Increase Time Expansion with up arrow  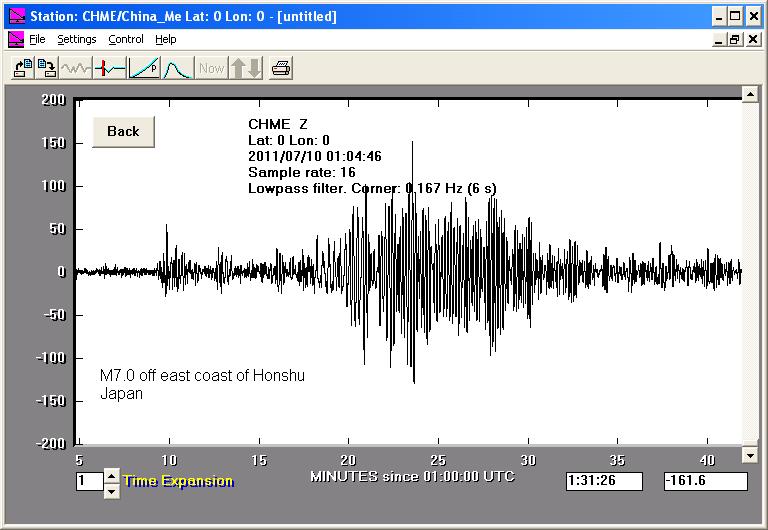tap(111, 475)
